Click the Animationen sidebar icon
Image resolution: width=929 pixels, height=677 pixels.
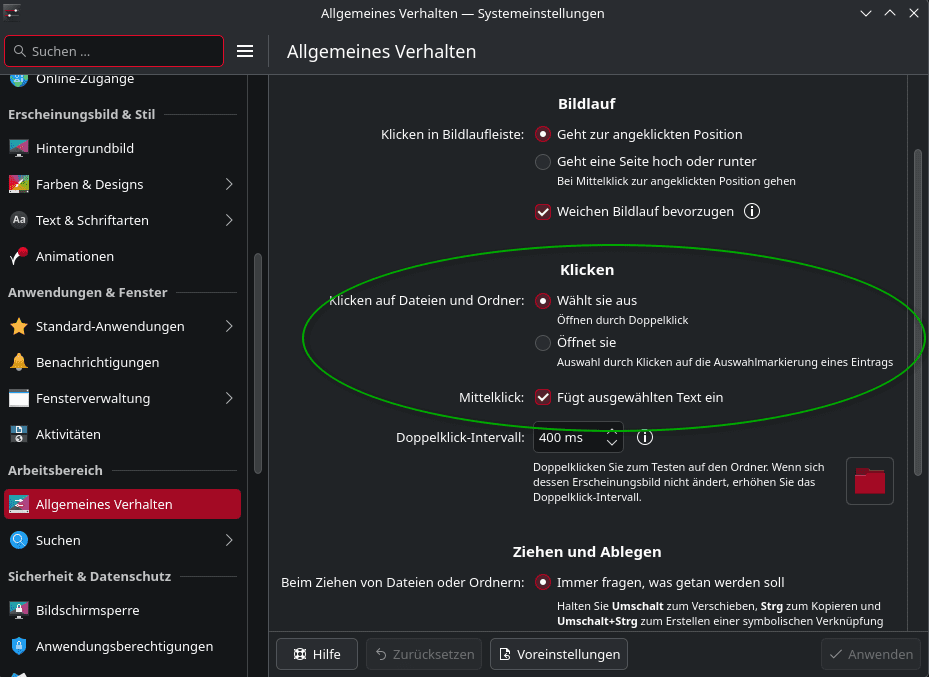point(19,256)
